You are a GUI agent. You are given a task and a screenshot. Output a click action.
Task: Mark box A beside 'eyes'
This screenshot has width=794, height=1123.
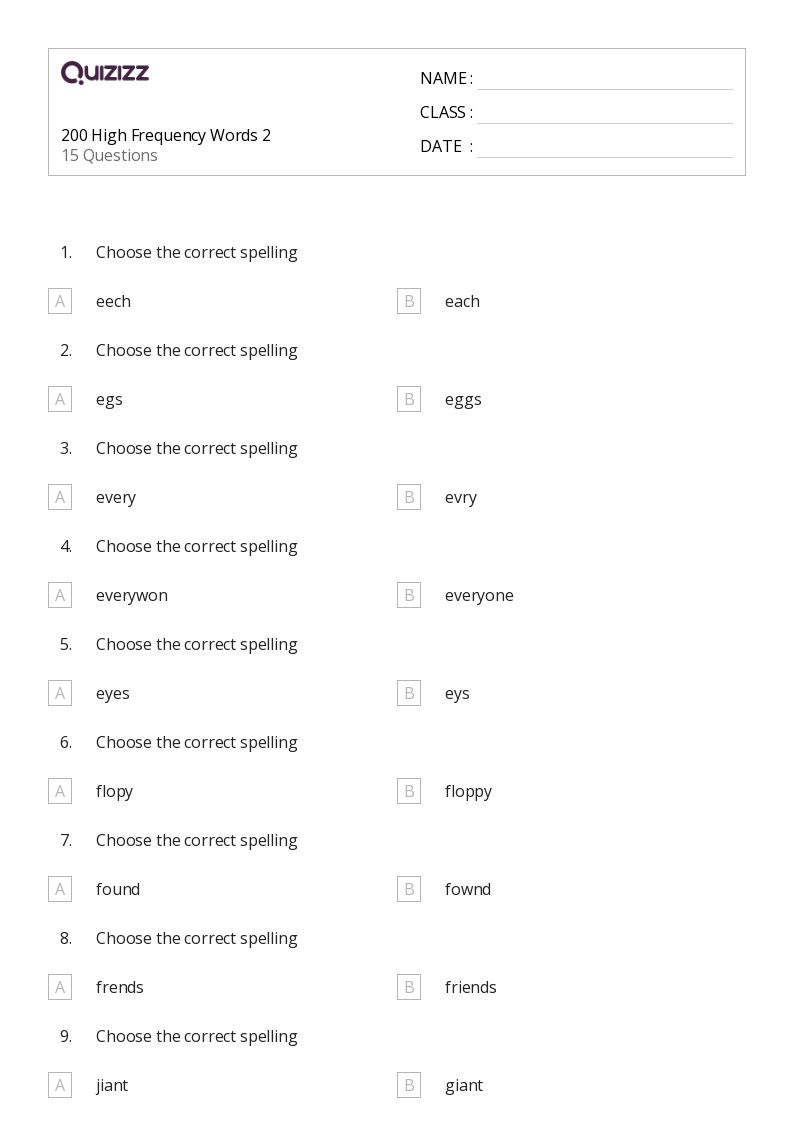coord(60,693)
